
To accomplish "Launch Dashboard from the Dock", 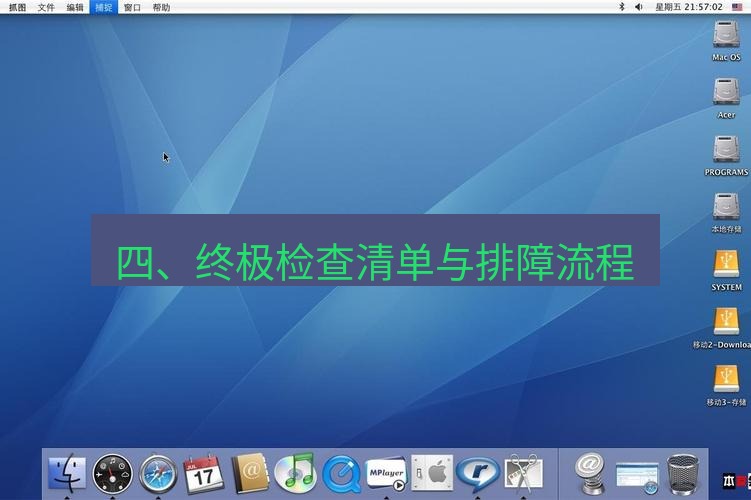I will click(112, 474).
